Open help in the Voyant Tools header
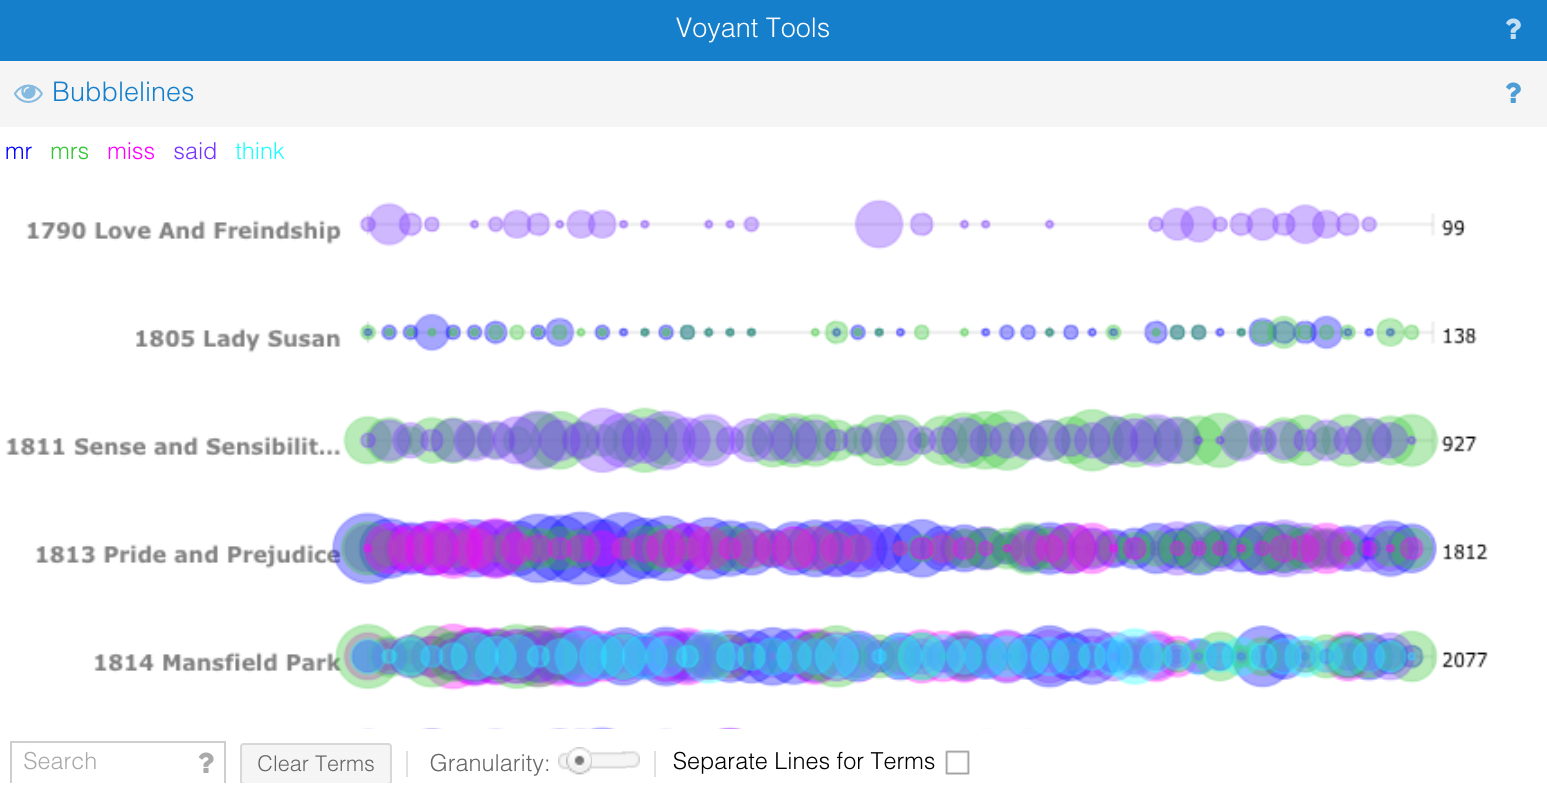 pos(1513,29)
